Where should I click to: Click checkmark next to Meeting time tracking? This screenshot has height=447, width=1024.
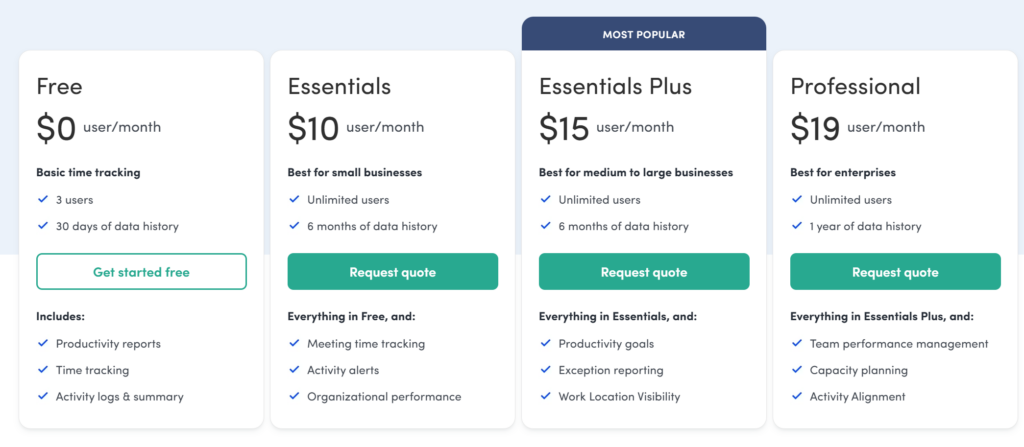(x=294, y=344)
